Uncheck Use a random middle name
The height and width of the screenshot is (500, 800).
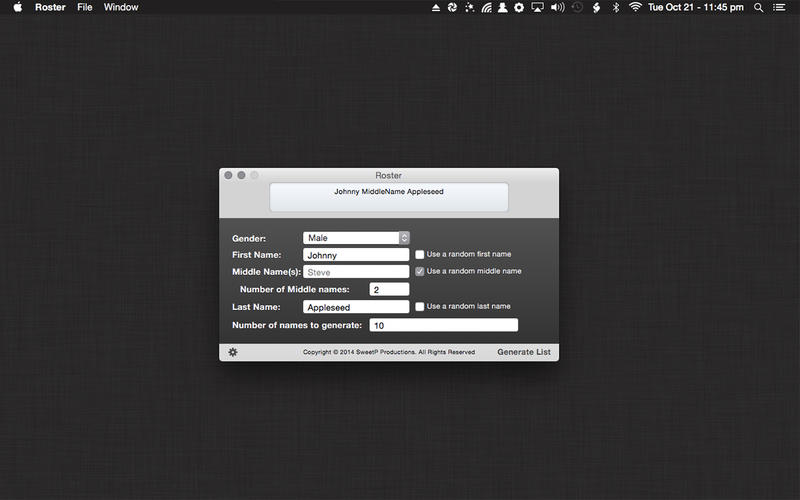[419, 271]
